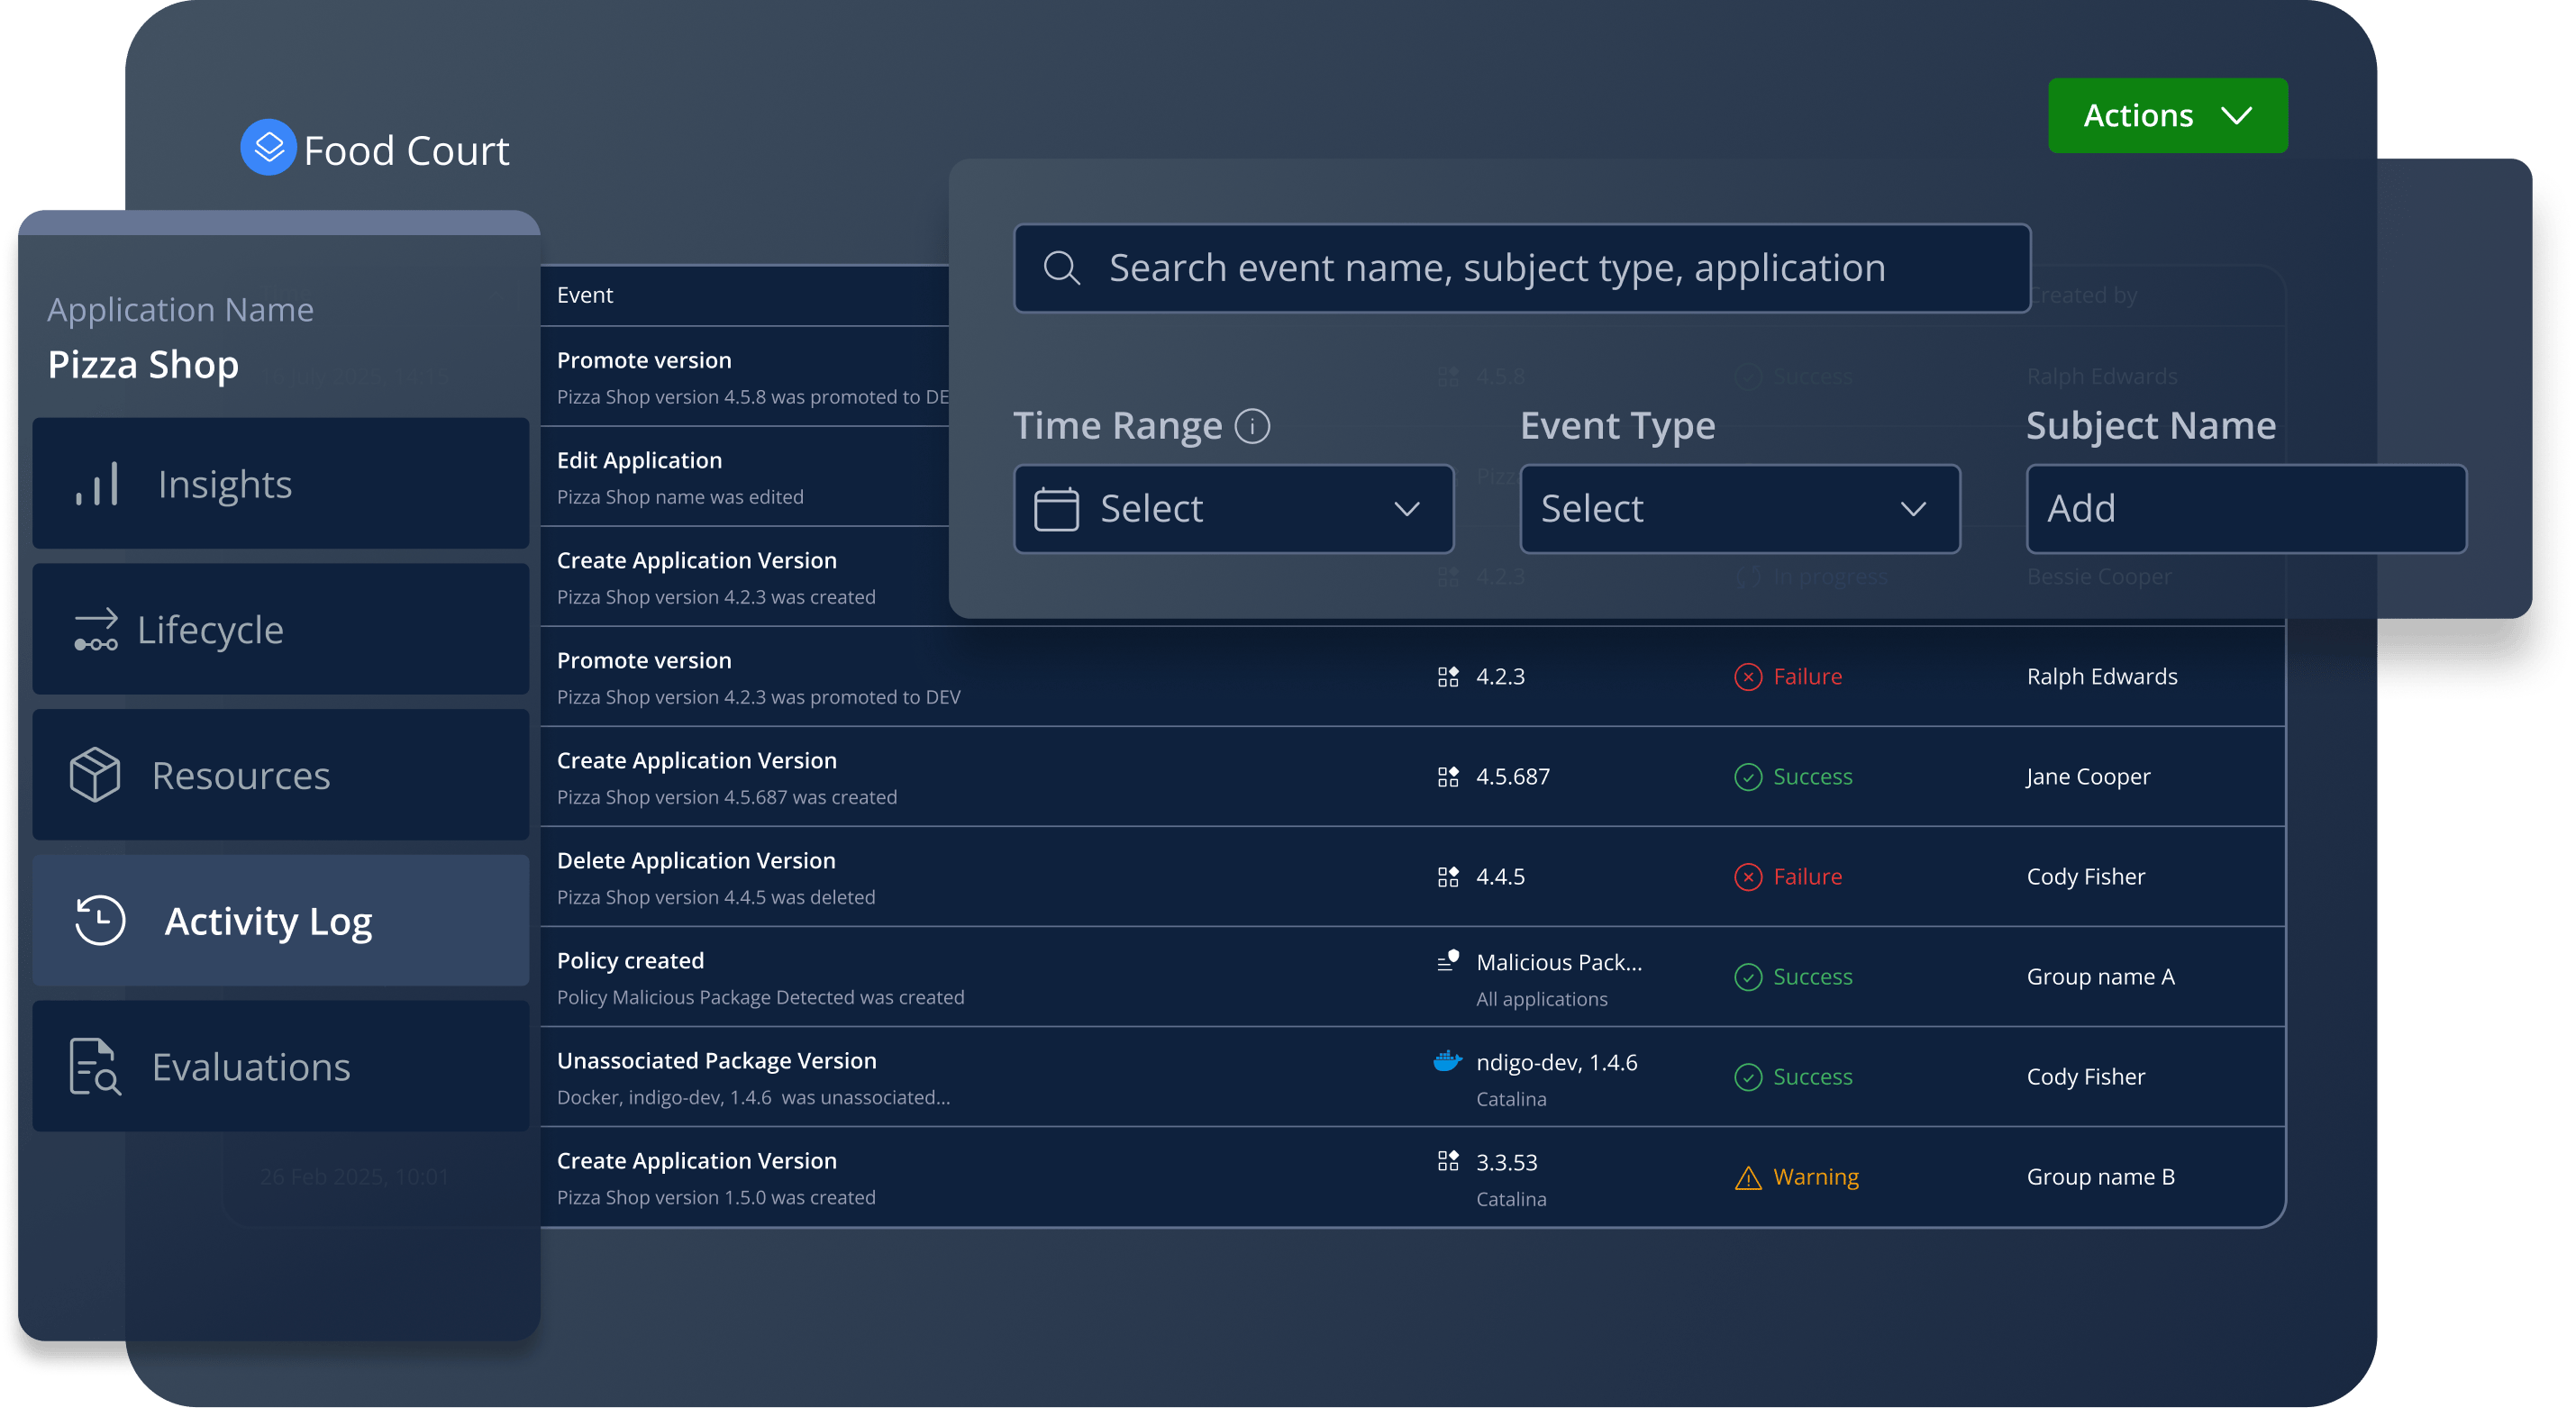The image size is (2576, 1408).
Task: Click the Time Range info icon
Action: point(1252,426)
